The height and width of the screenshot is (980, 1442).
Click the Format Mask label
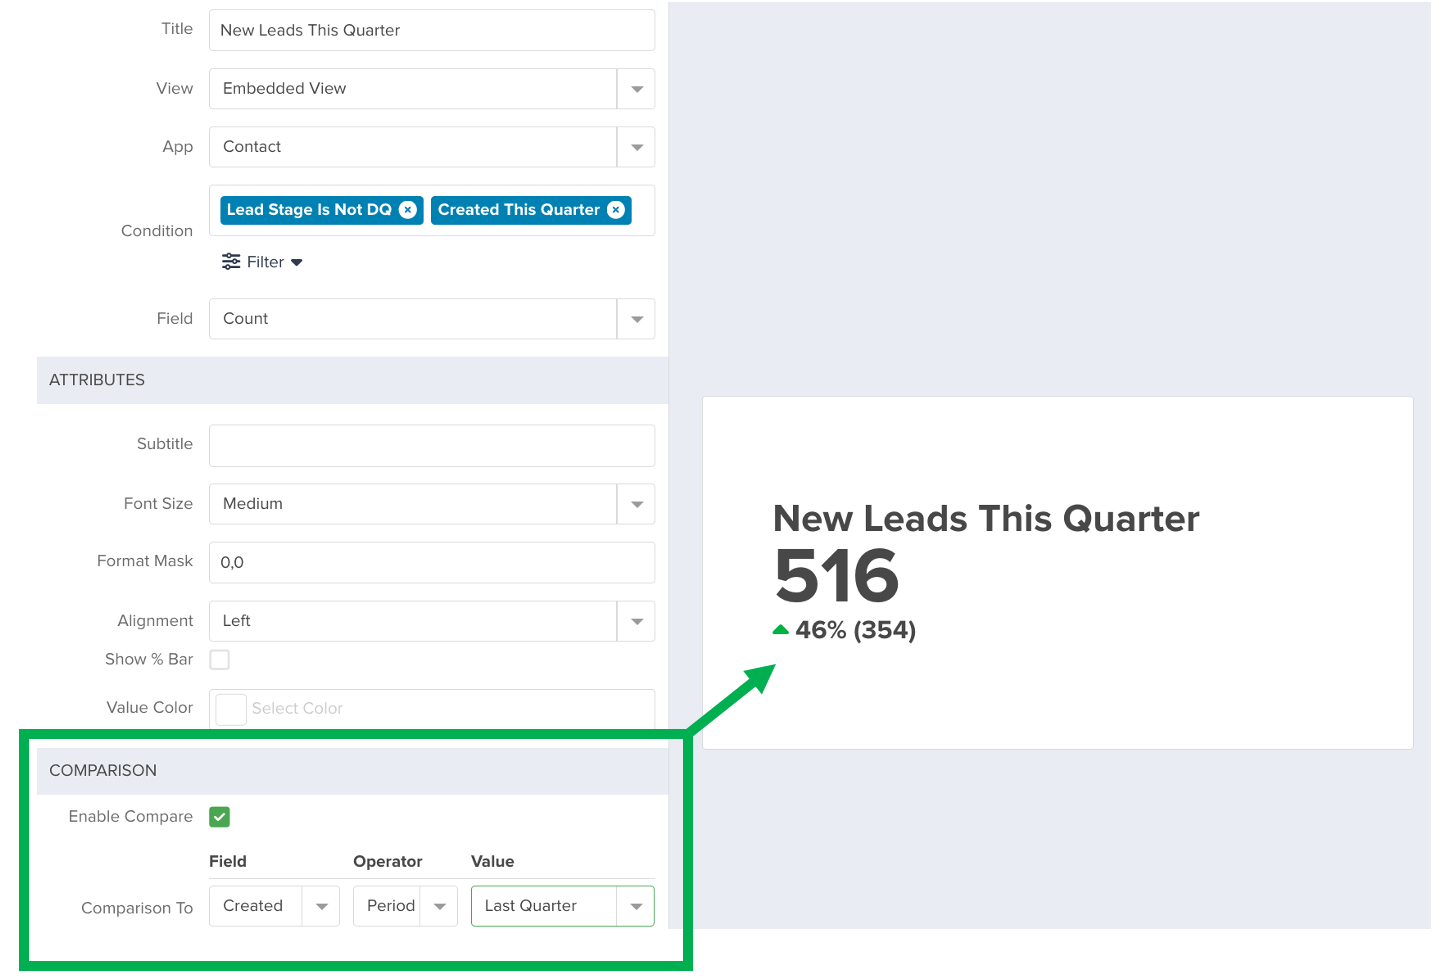145,562
